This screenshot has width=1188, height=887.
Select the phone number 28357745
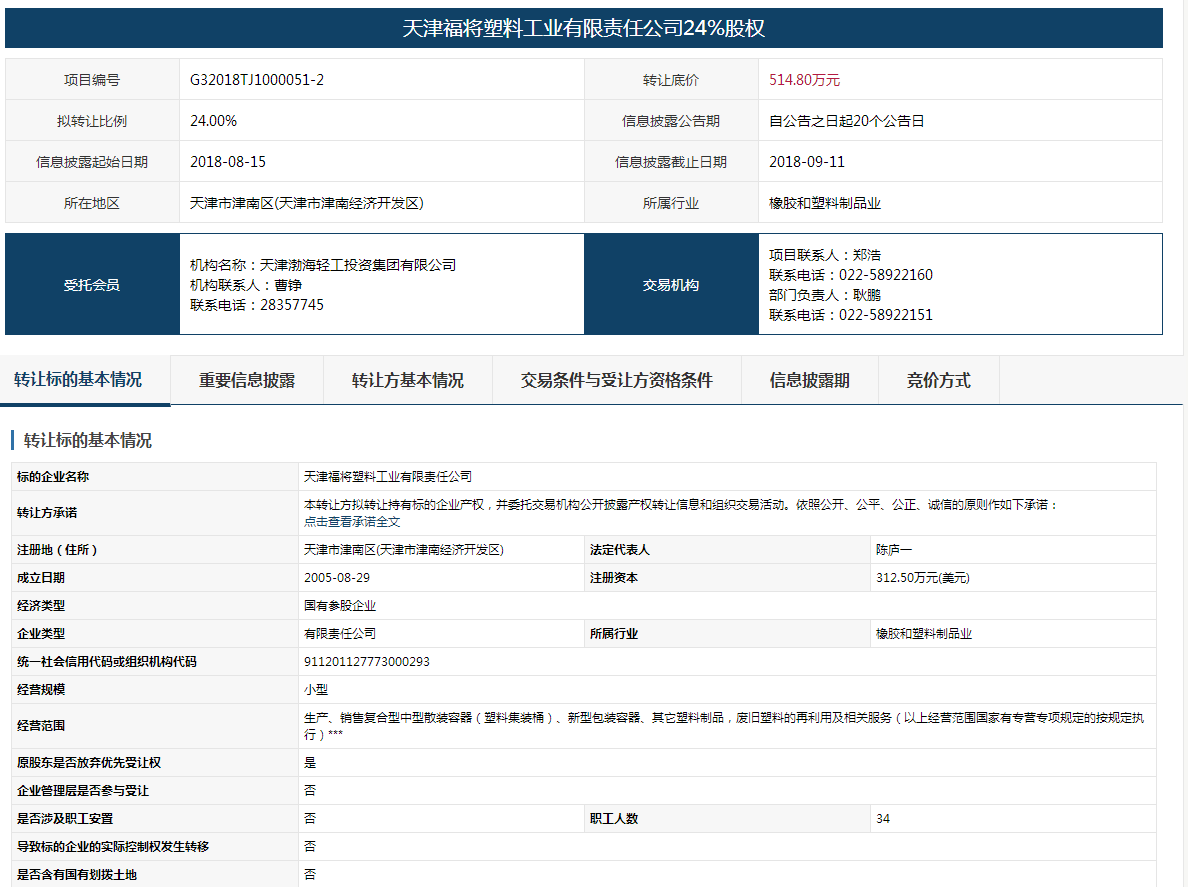[292, 305]
